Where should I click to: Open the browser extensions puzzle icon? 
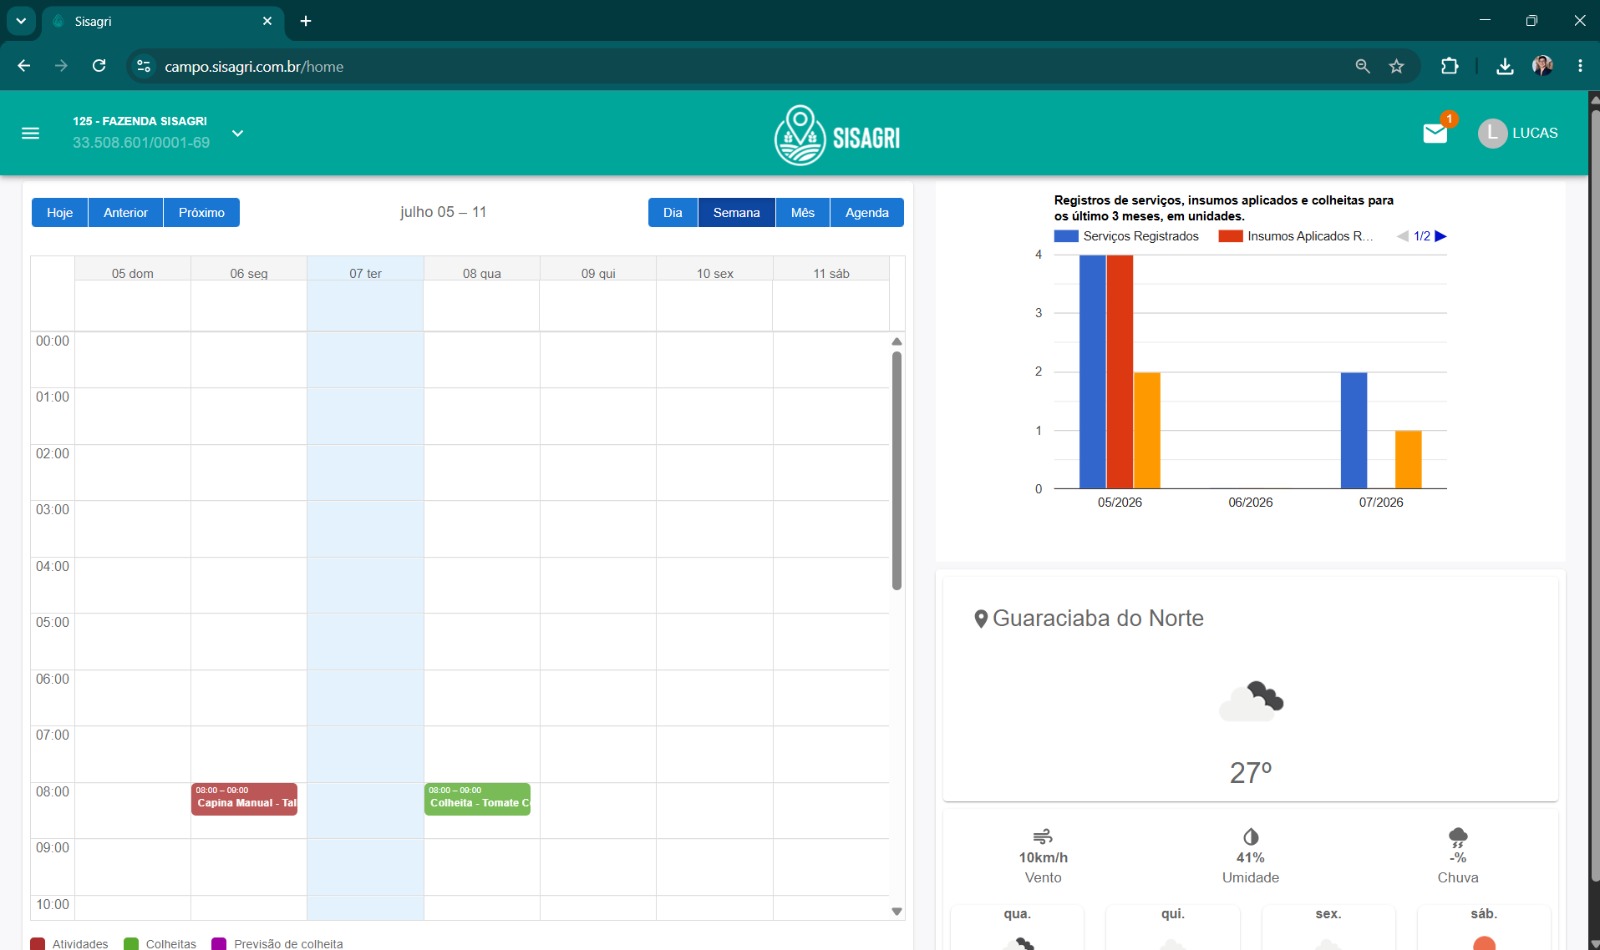click(x=1449, y=66)
